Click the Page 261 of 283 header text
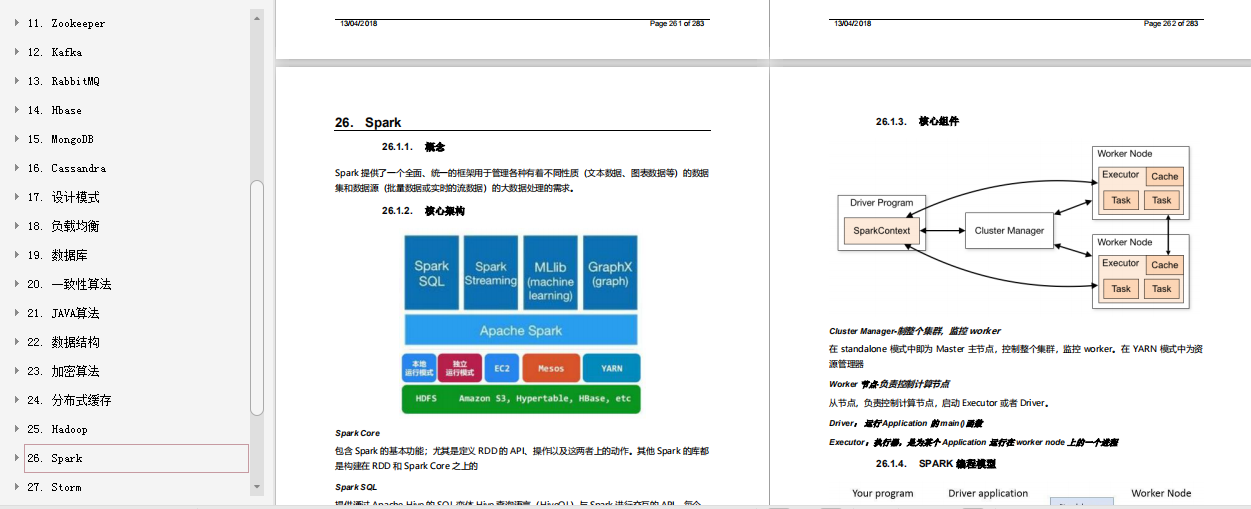1251x509 pixels. [x=678, y=23]
